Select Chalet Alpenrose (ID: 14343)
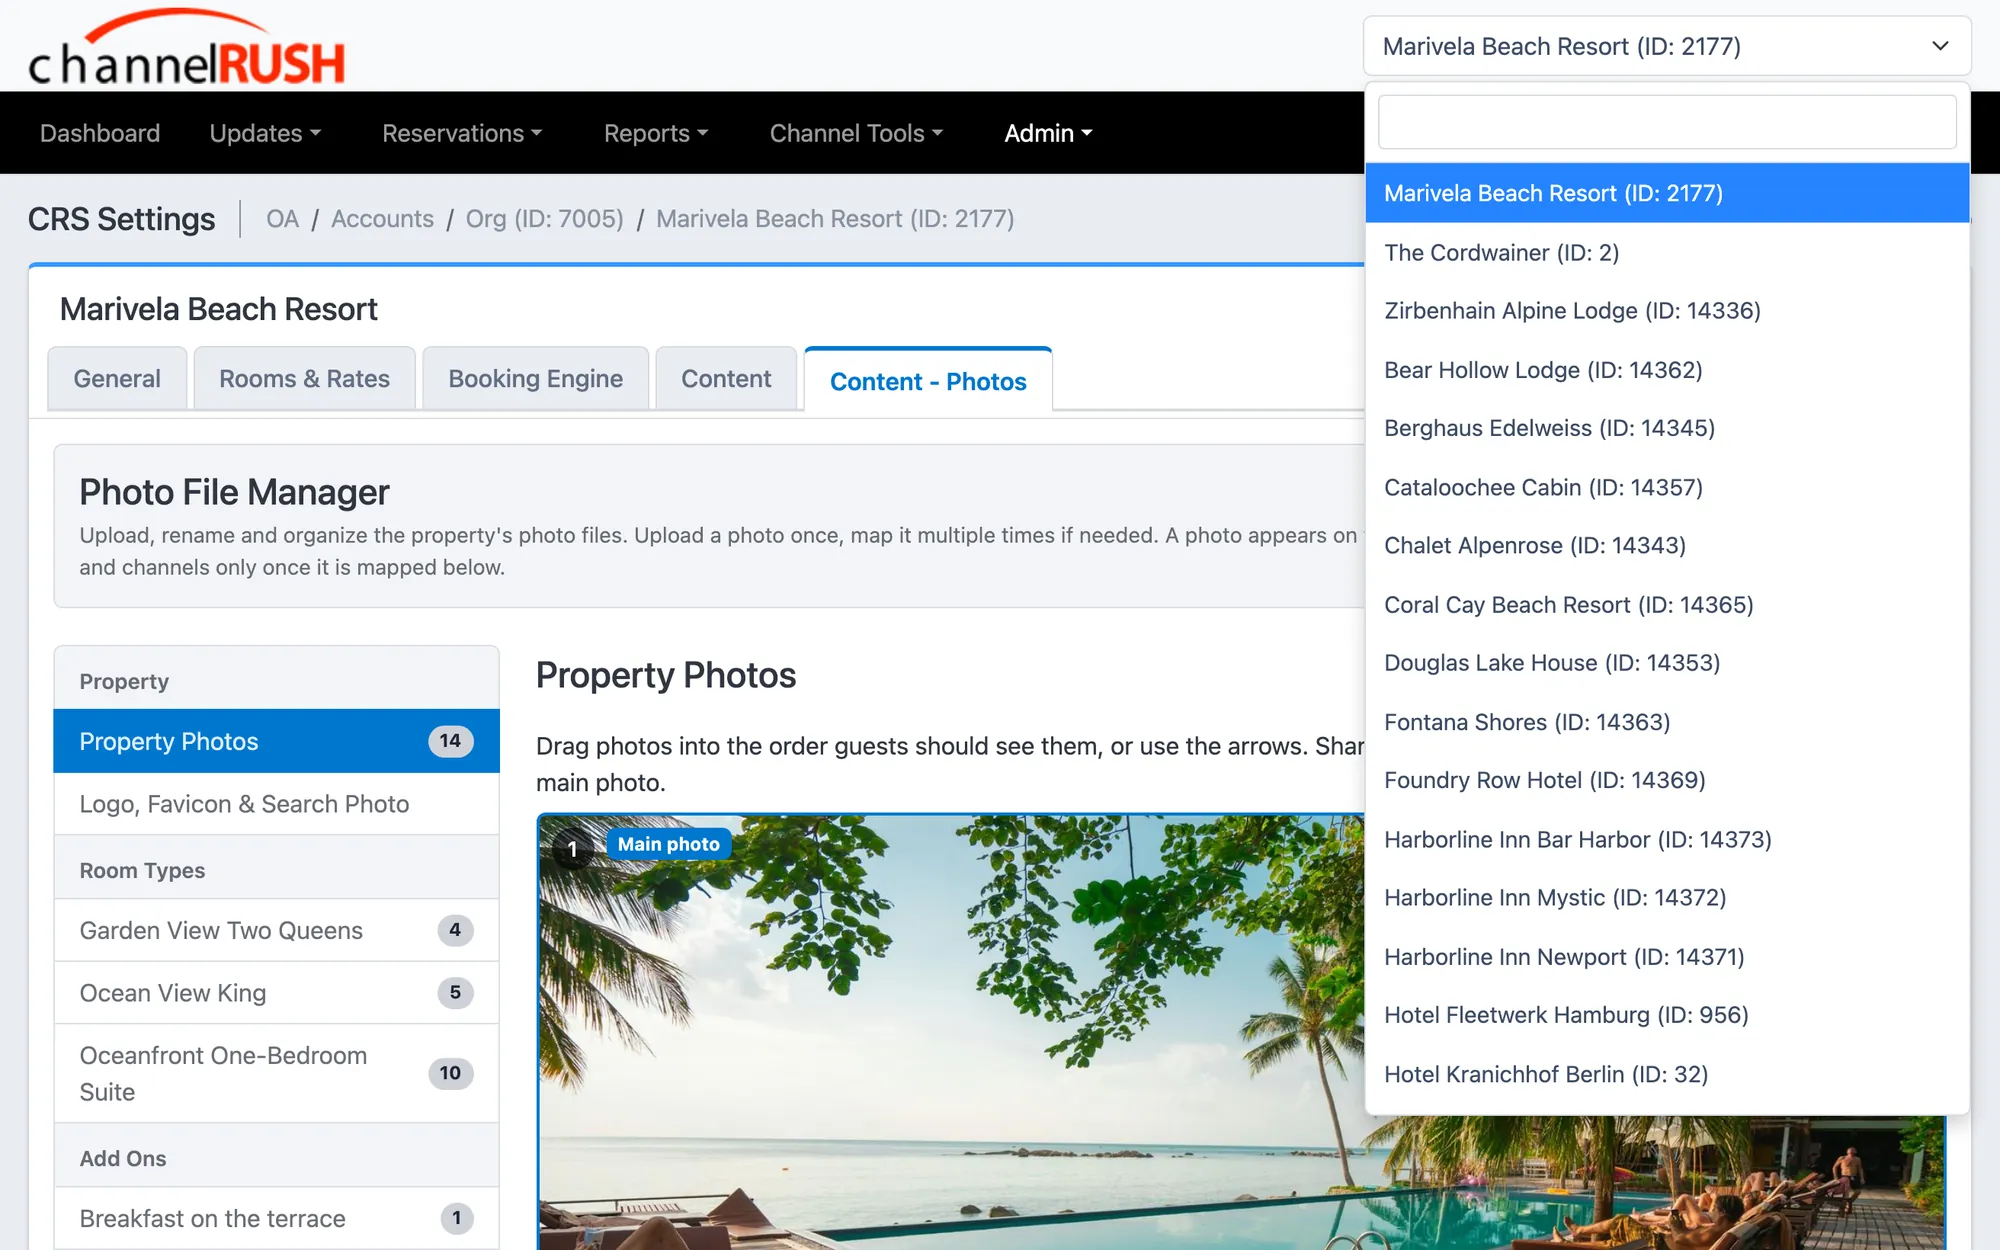The height and width of the screenshot is (1250, 2000). click(1667, 545)
